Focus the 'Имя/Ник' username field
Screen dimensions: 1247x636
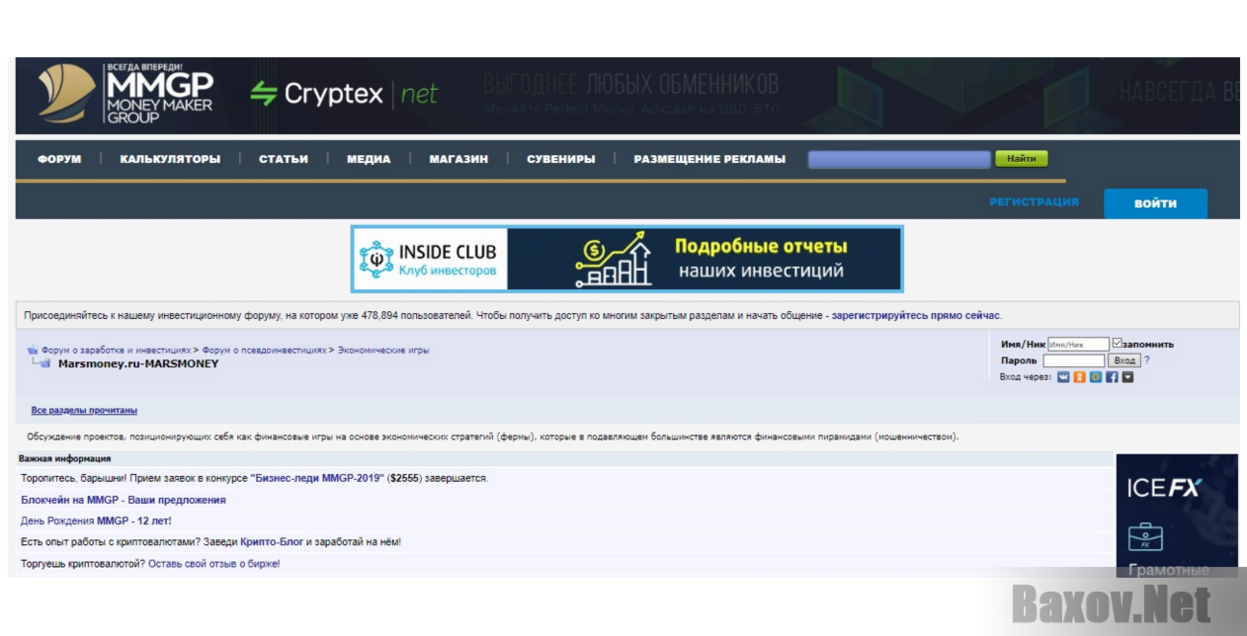[1078, 344]
